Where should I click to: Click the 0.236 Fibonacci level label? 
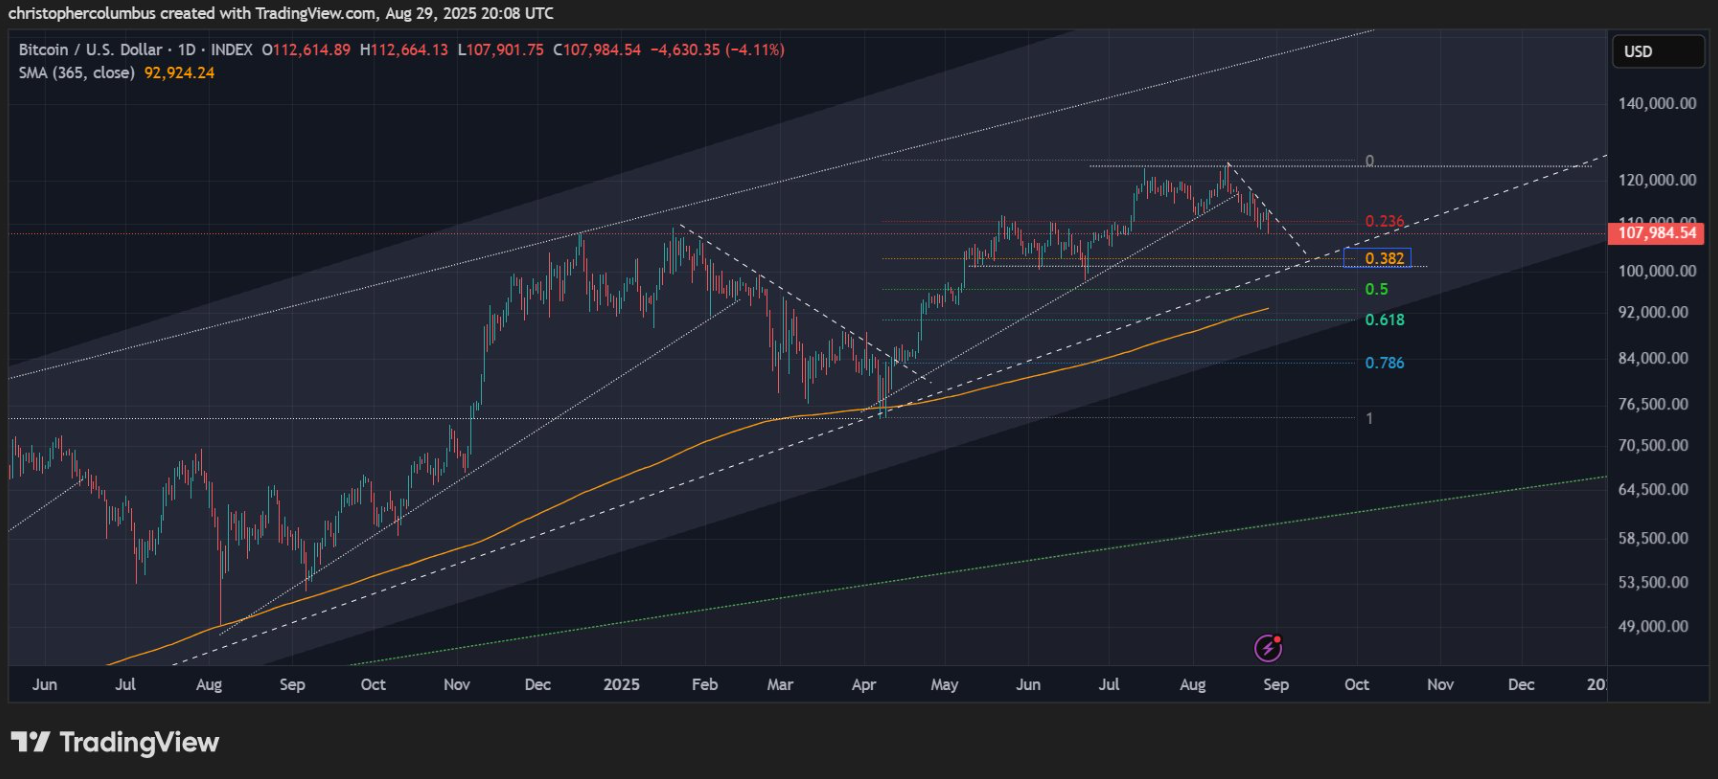pyautogui.click(x=1384, y=221)
